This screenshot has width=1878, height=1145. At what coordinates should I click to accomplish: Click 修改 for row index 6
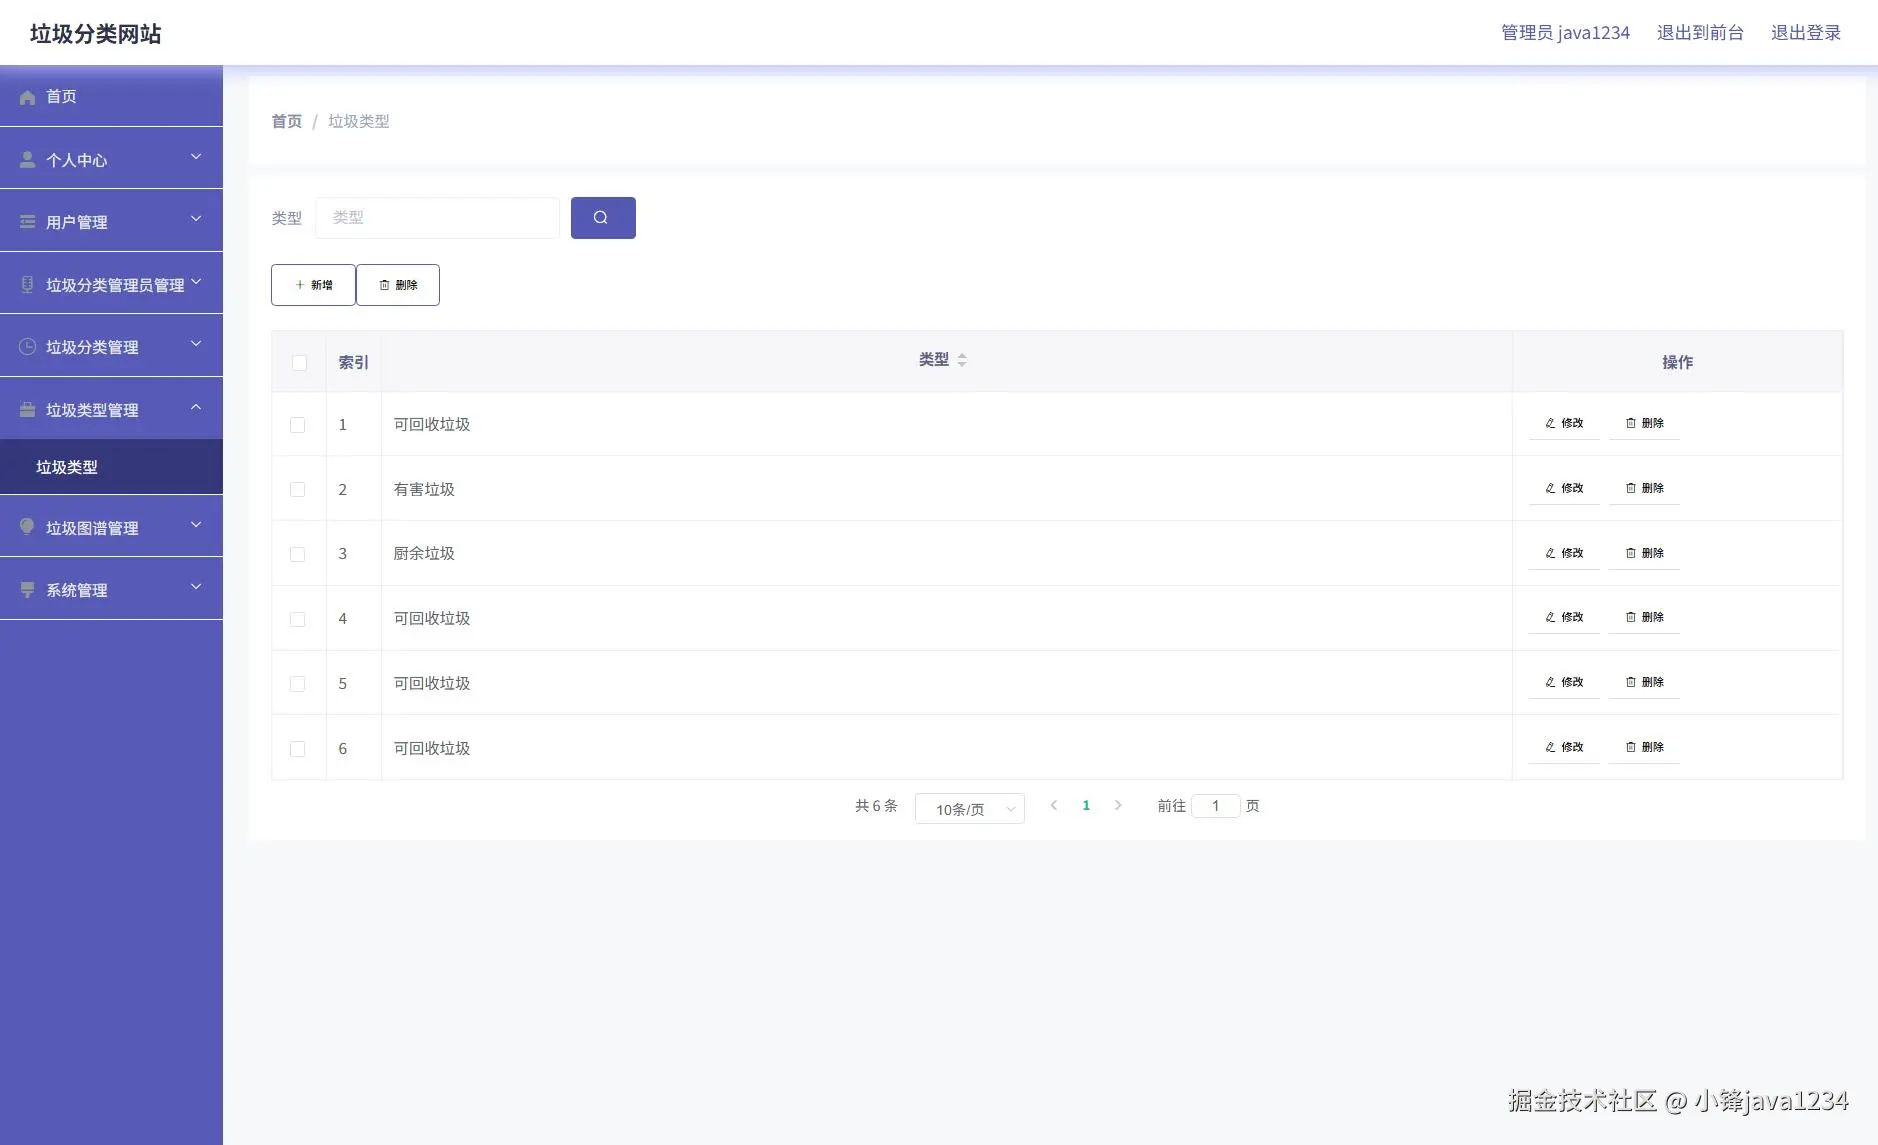(1564, 747)
